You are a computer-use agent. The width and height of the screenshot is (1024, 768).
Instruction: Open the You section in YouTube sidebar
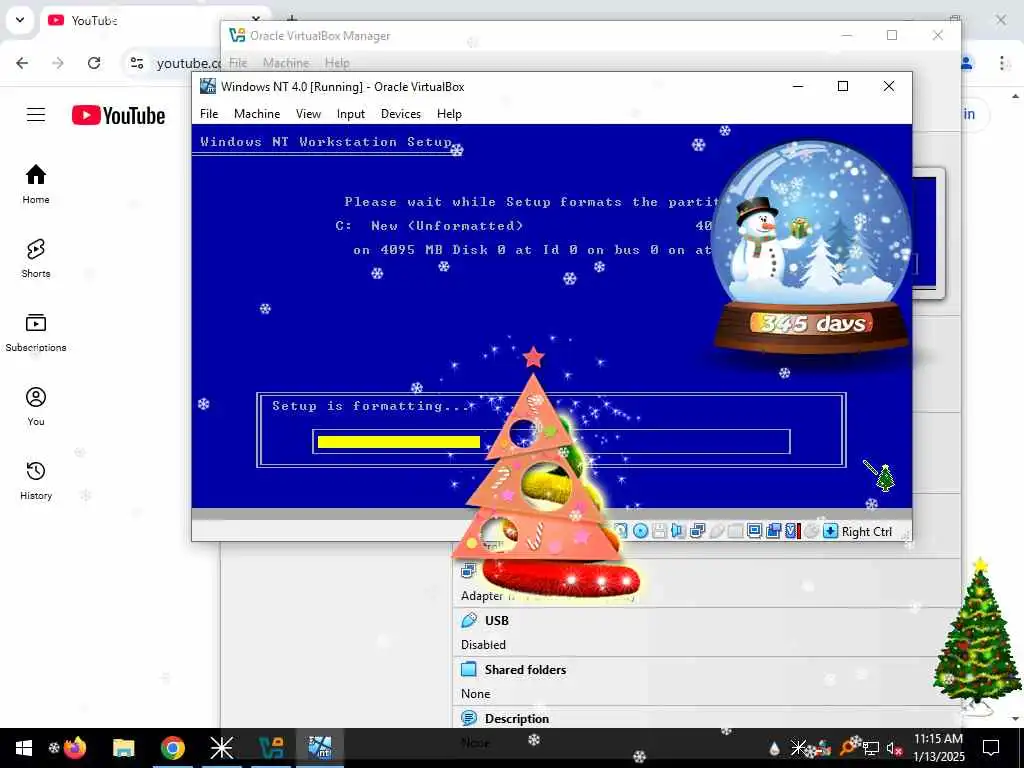(x=36, y=406)
